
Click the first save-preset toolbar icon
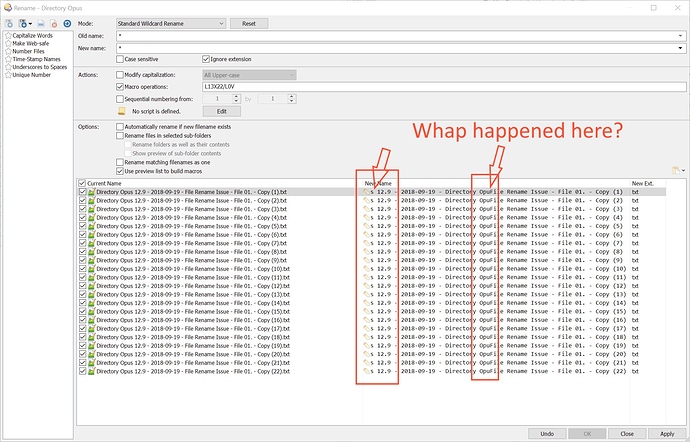[9, 23]
